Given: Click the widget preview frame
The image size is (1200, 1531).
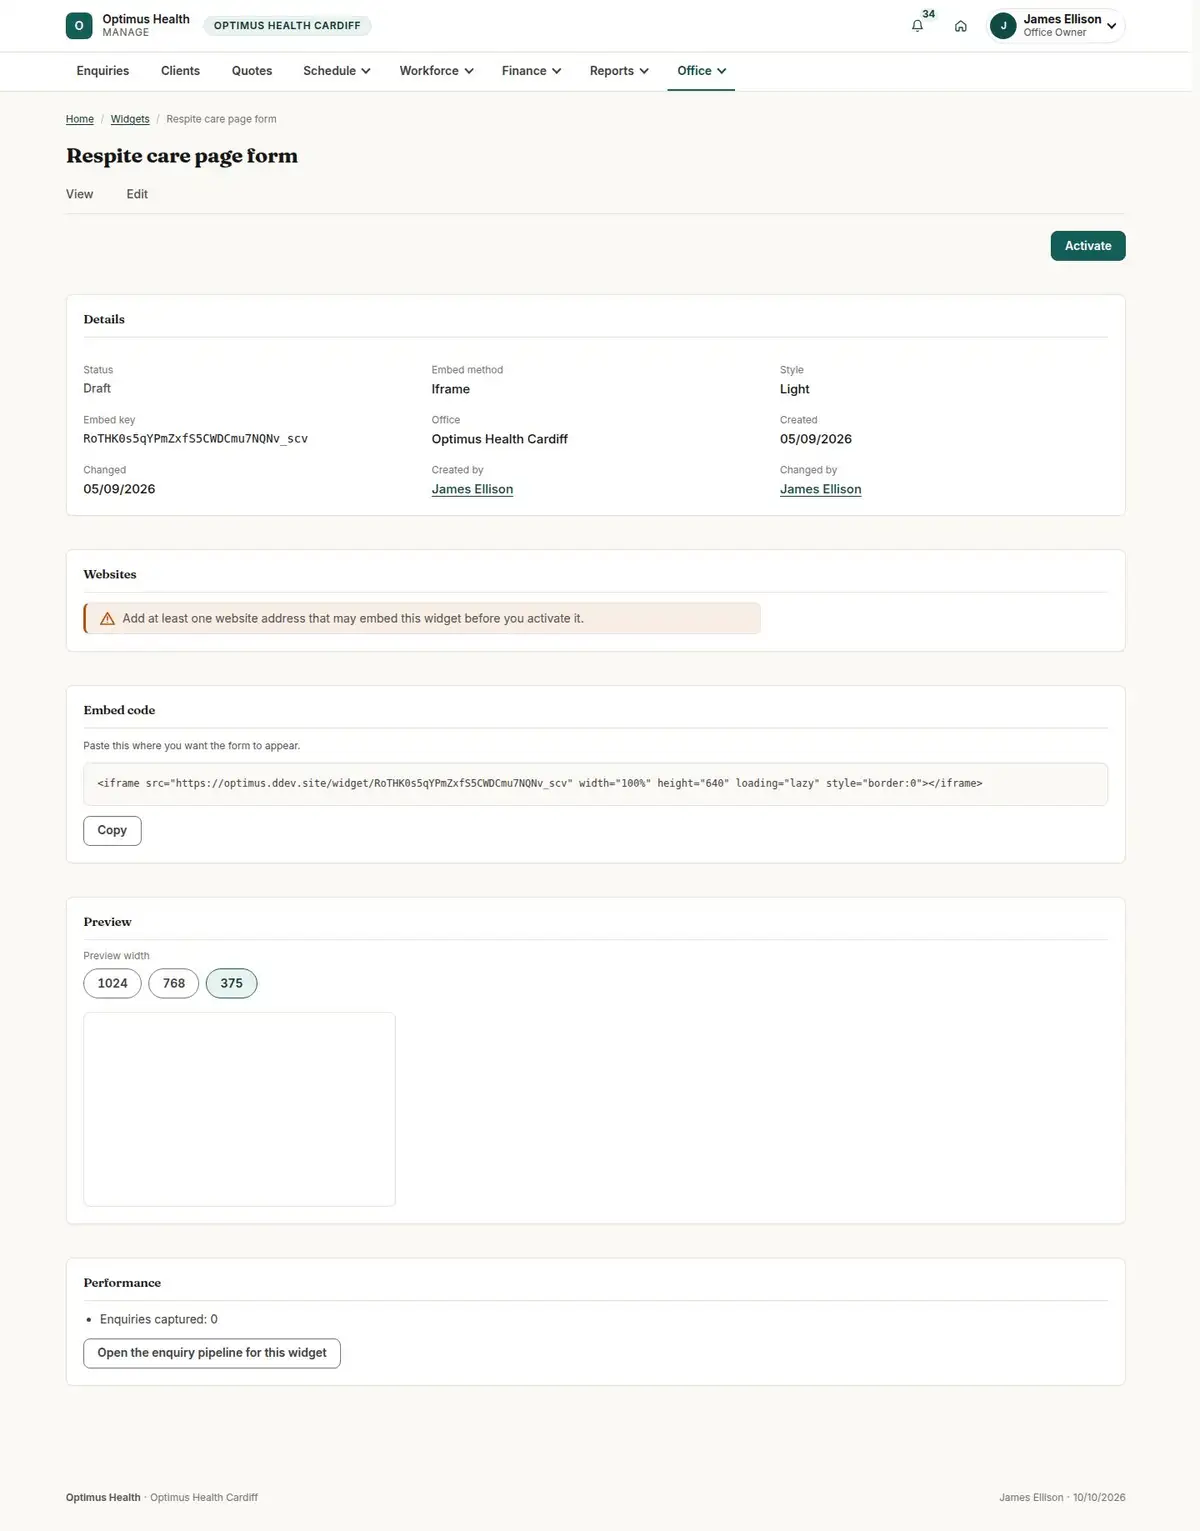Looking at the screenshot, I should point(239,1109).
